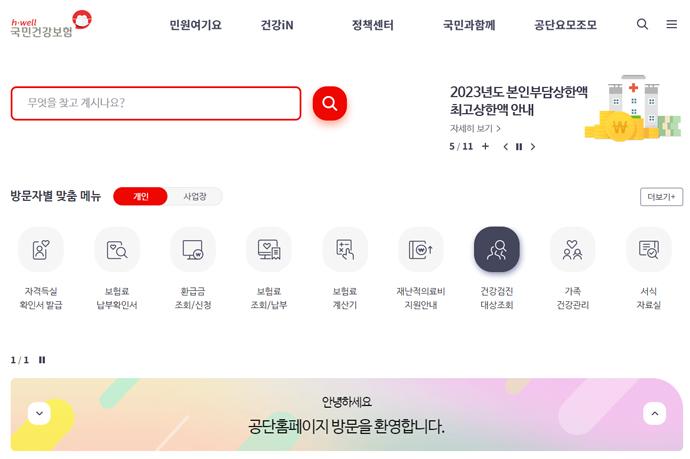
Task: Select highlighted 건강검진 대상조회 icon
Action: (x=497, y=250)
